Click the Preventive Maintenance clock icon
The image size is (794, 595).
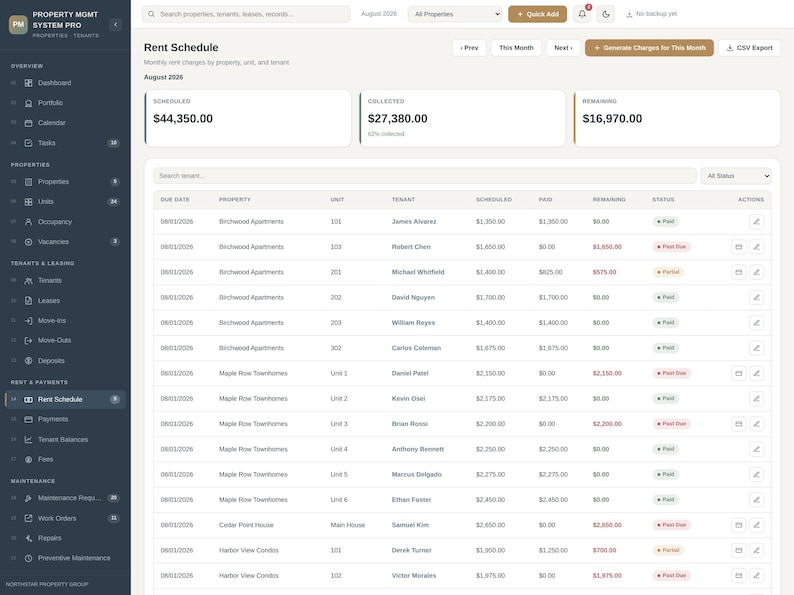pyautogui.click(x=28, y=558)
